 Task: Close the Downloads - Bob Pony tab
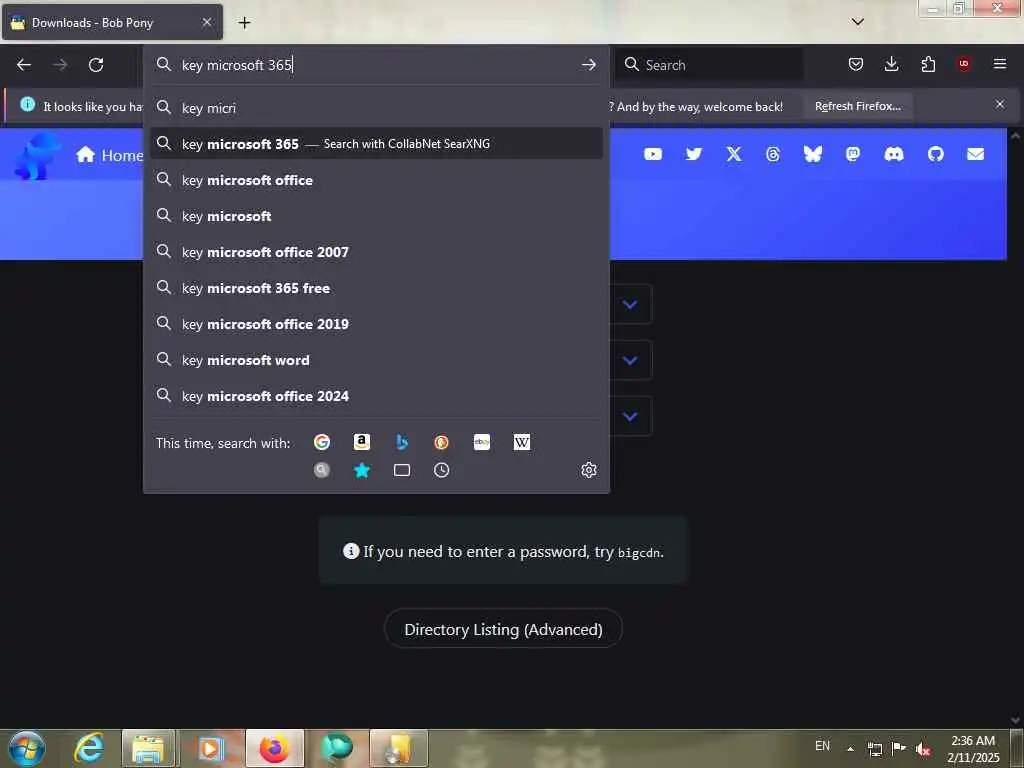[206, 22]
